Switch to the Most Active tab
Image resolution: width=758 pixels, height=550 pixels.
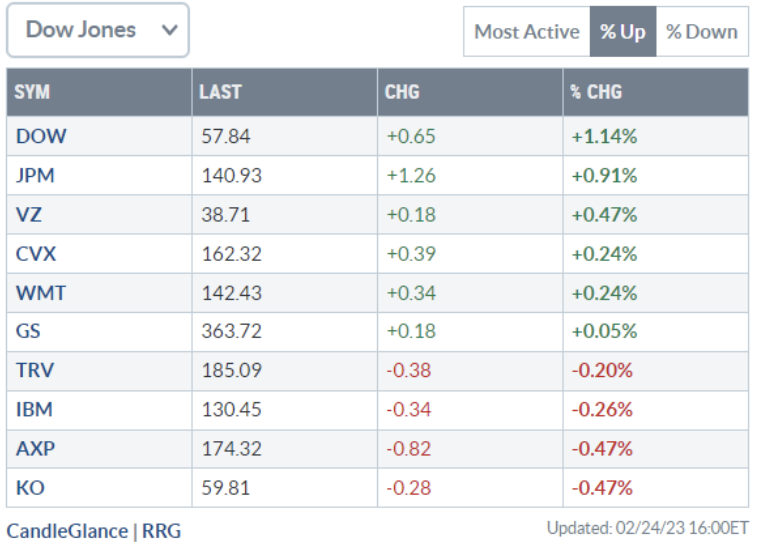click(526, 32)
